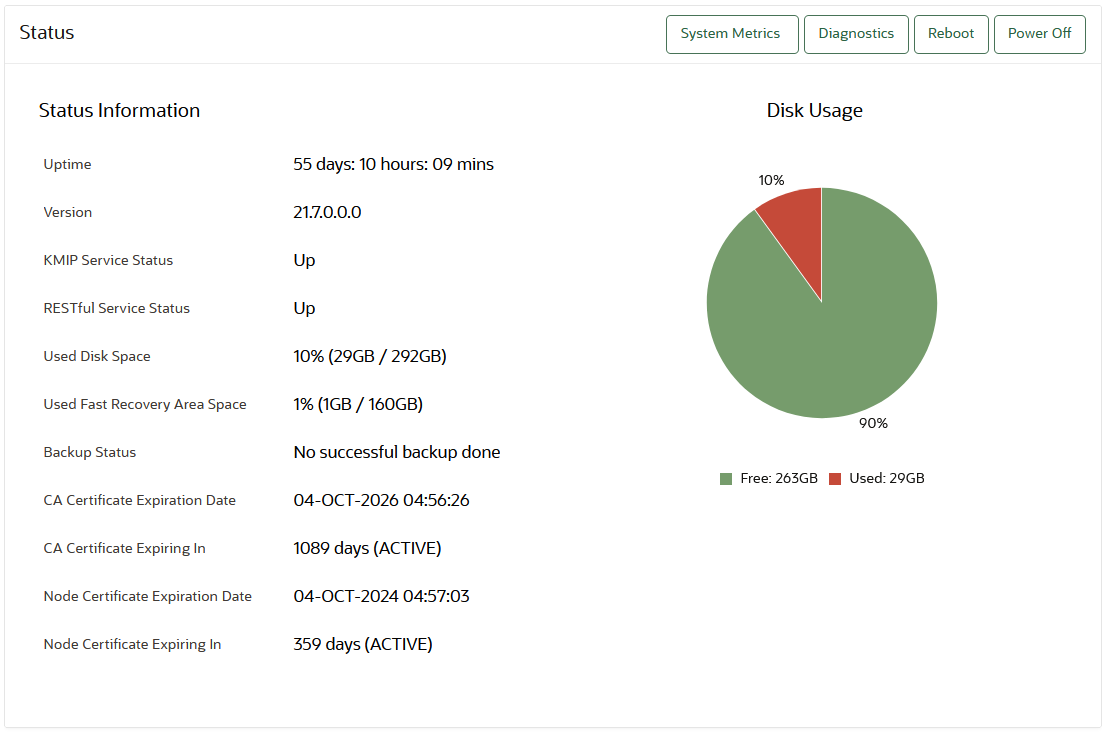The width and height of the screenshot is (1109, 735).
Task: Click the RESTful Service Status Up value
Action: coord(304,308)
